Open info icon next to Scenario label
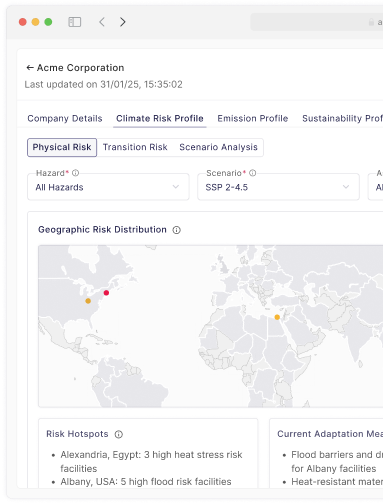 point(253,173)
